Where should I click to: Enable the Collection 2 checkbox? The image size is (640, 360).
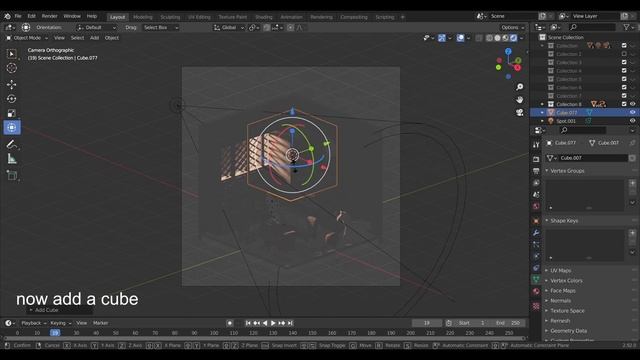pos(624,54)
